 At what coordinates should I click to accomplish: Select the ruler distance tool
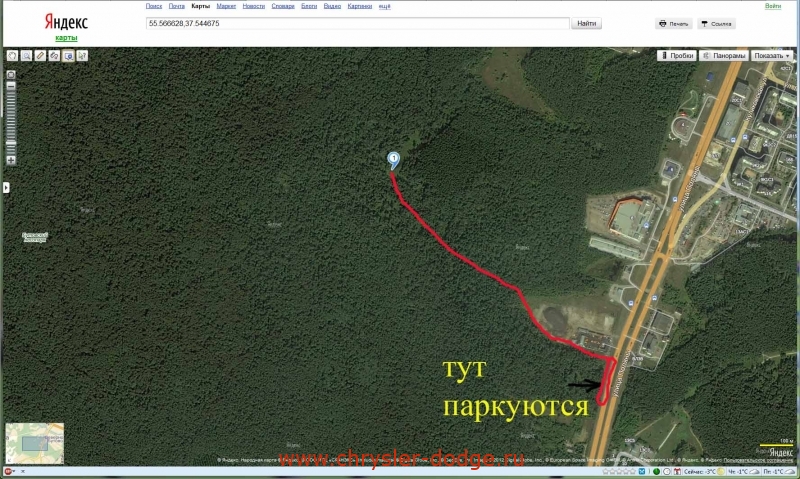(40, 56)
